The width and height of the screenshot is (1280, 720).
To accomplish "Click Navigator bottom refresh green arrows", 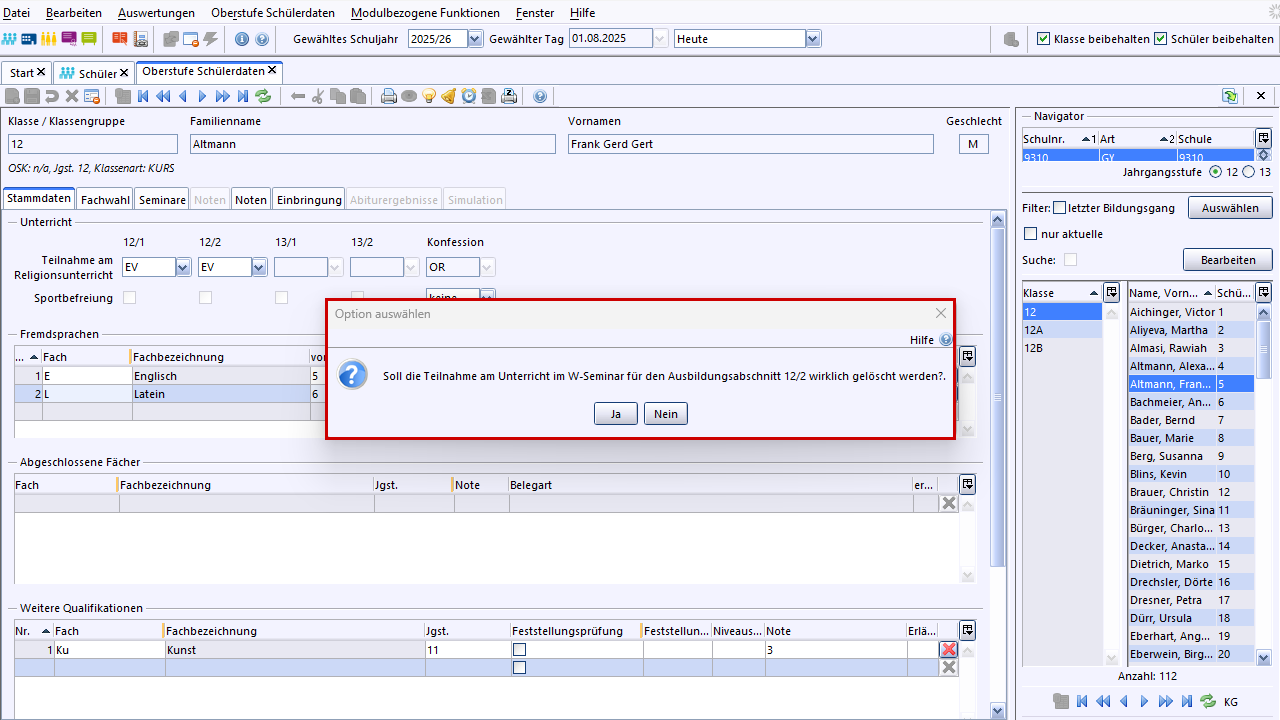I will pos(1208,702).
